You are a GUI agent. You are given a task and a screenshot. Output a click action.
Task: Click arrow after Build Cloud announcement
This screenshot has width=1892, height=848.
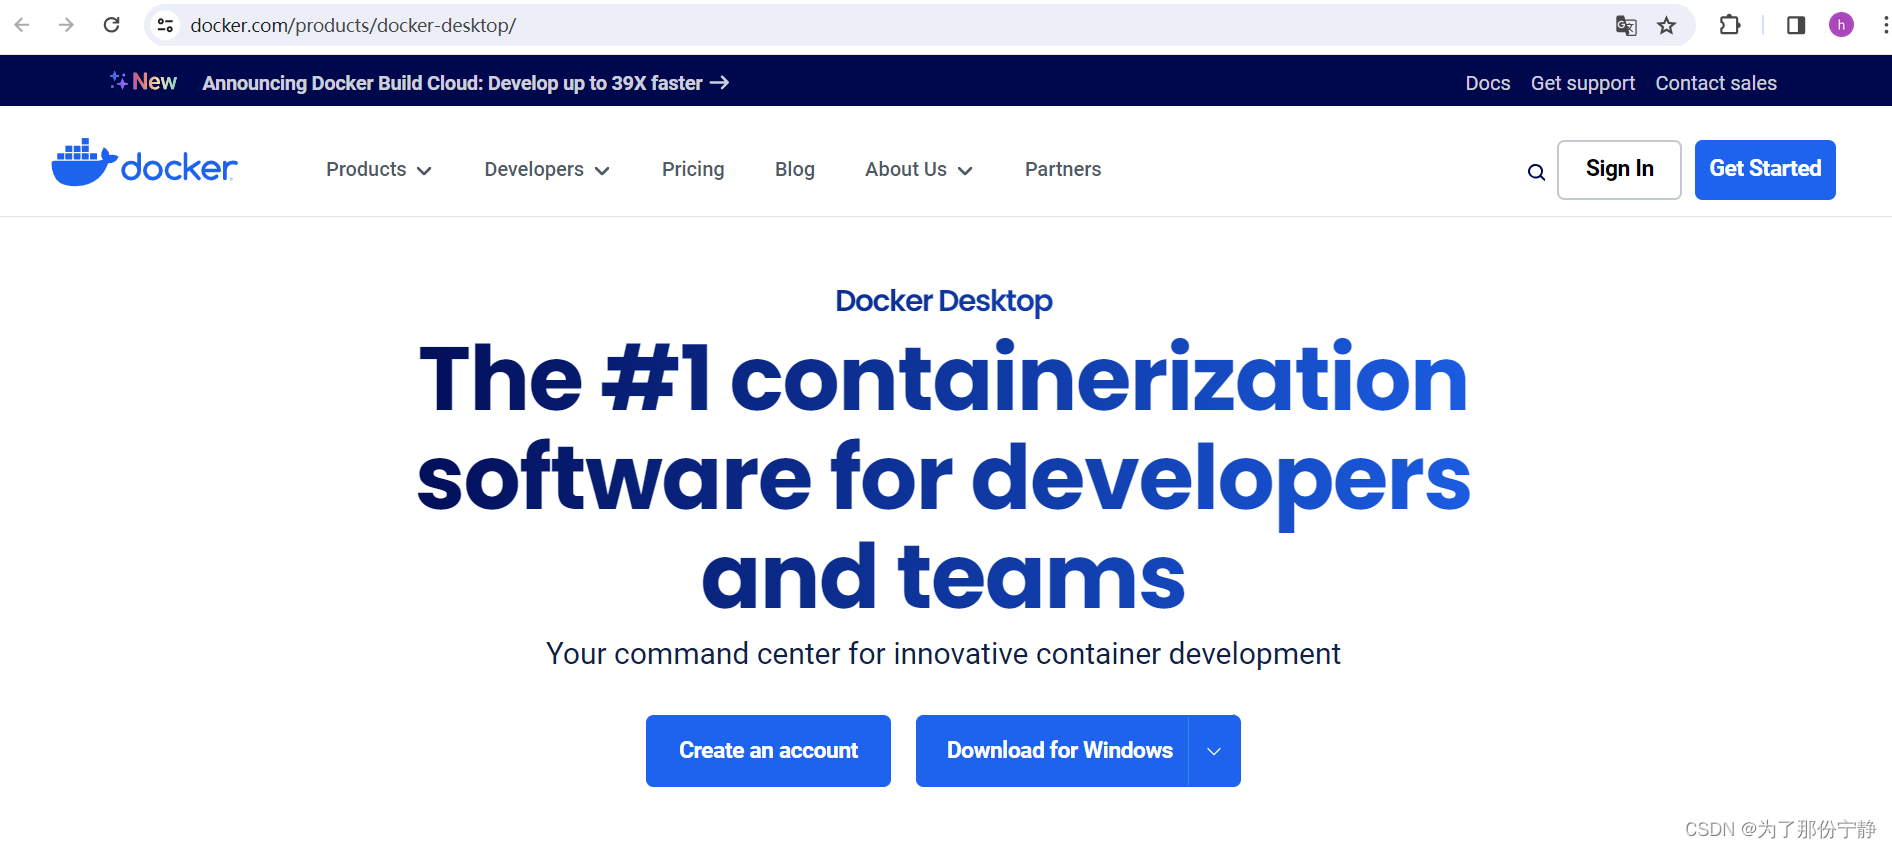tap(719, 83)
